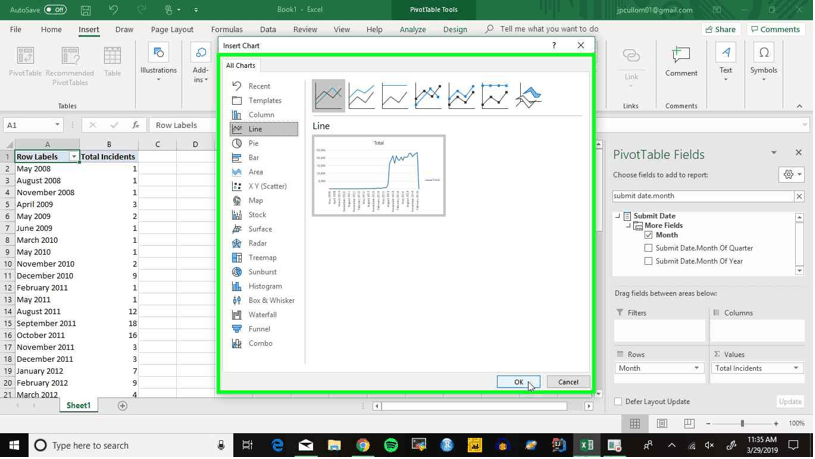Open the Name Box dropdown
The height and width of the screenshot is (459, 815).
click(57, 125)
